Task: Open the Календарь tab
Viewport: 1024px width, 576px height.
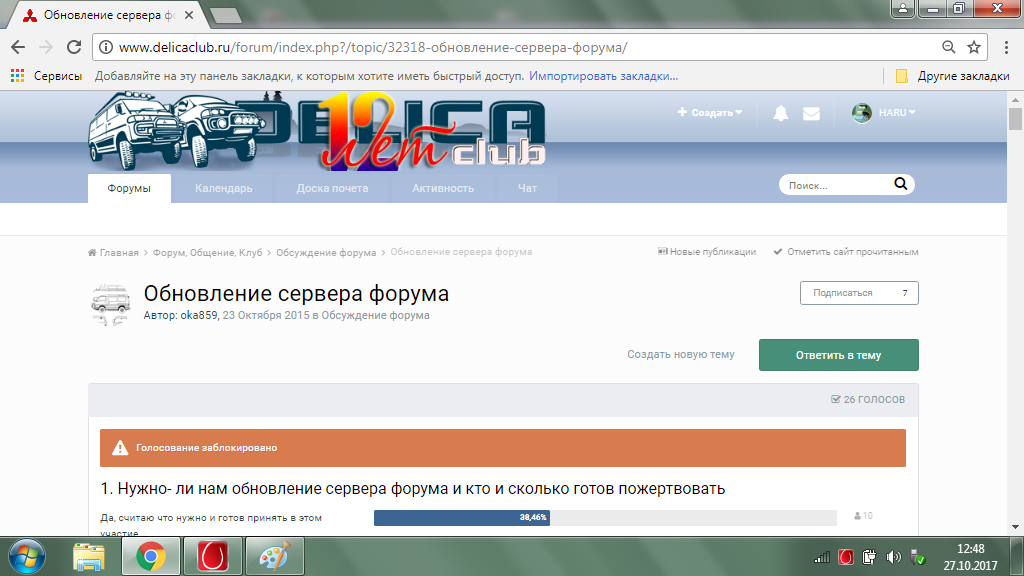Action: point(224,188)
